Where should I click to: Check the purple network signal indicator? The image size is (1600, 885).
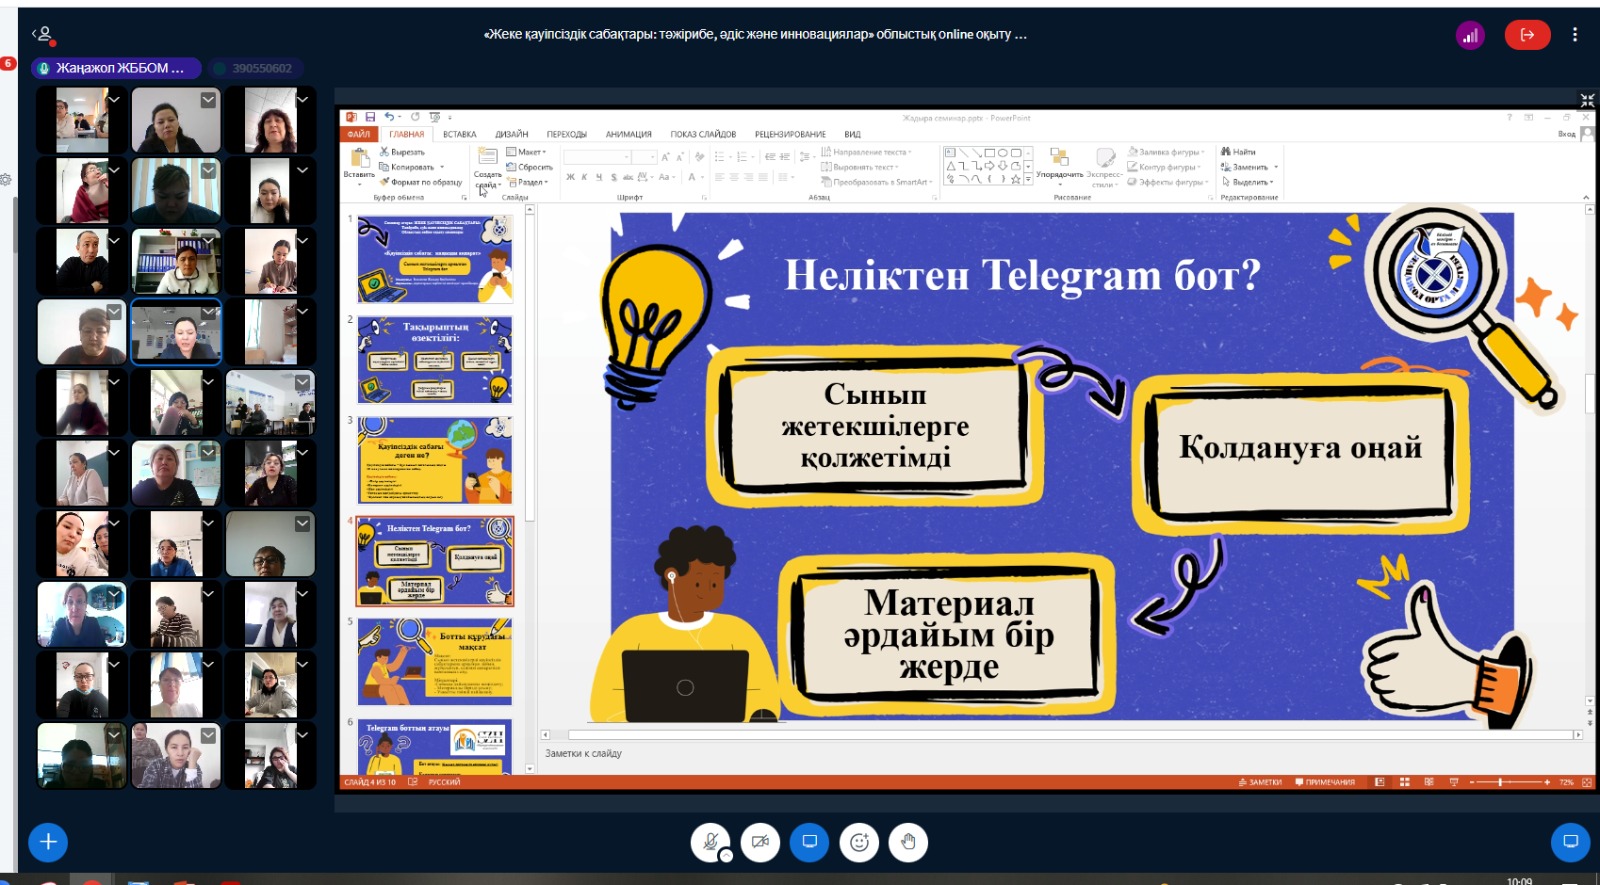tap(1470, 36)
